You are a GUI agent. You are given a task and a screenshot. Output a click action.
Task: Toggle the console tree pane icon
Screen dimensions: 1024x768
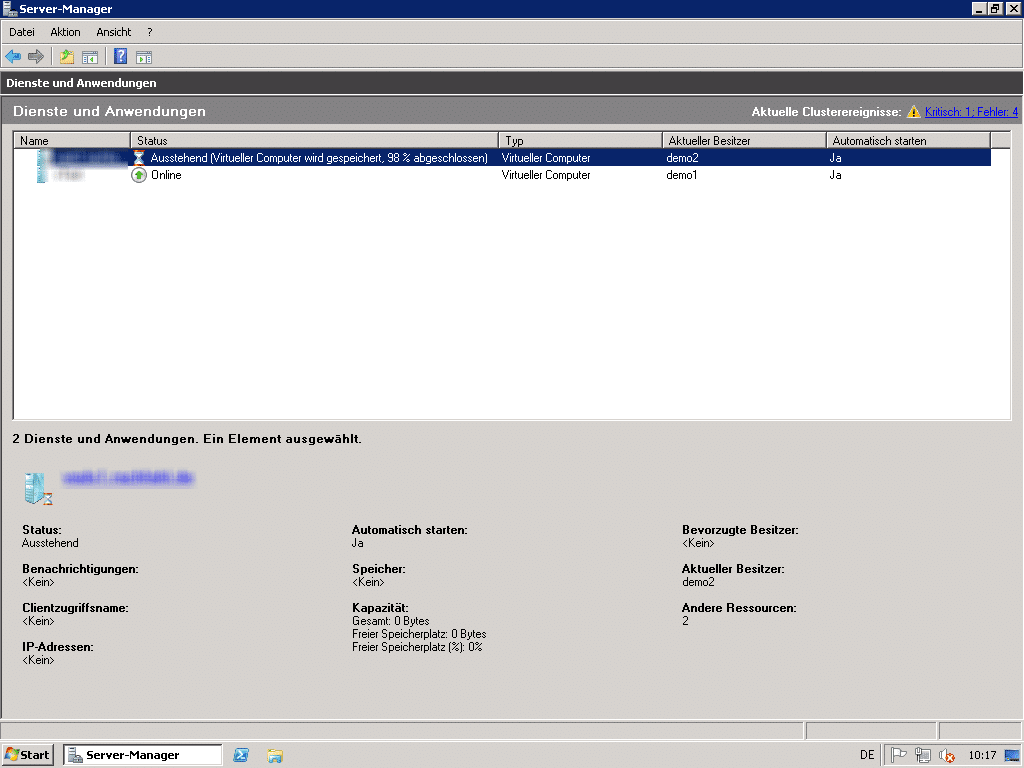(90, 57)
